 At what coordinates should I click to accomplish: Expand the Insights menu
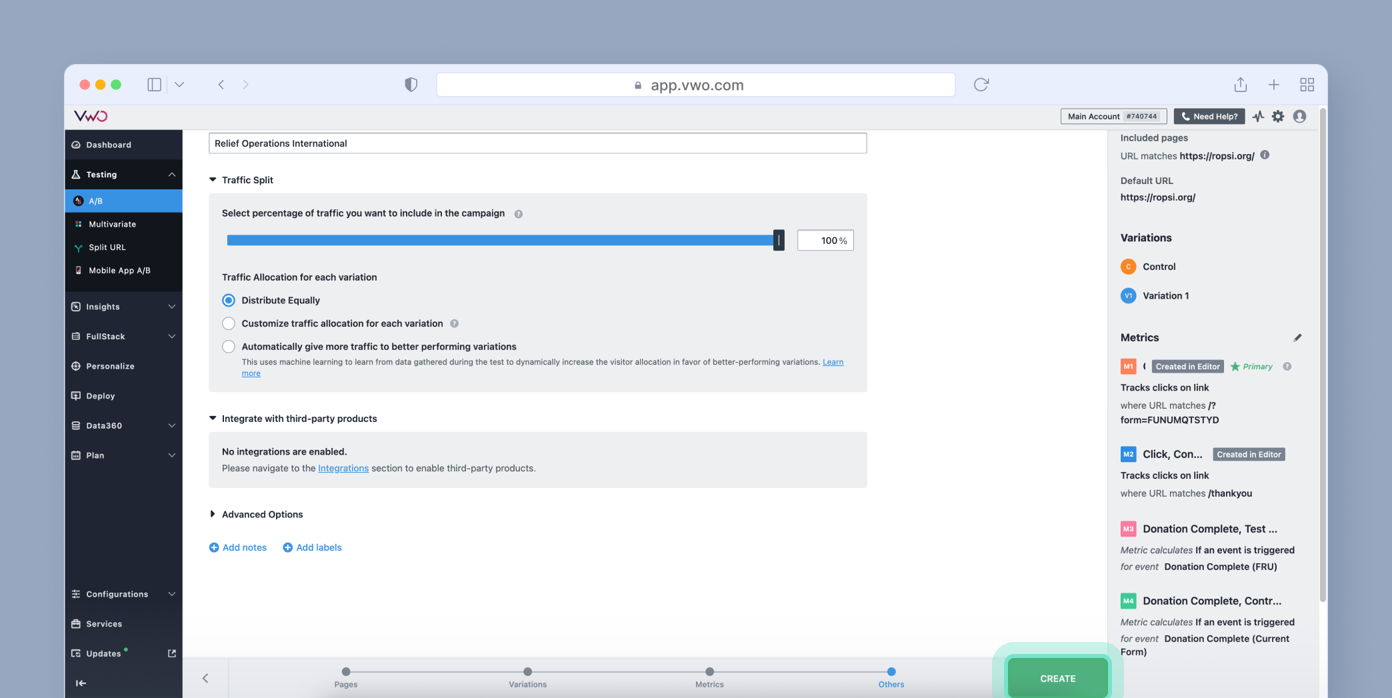pyautogui.click(x=105, y=306)
